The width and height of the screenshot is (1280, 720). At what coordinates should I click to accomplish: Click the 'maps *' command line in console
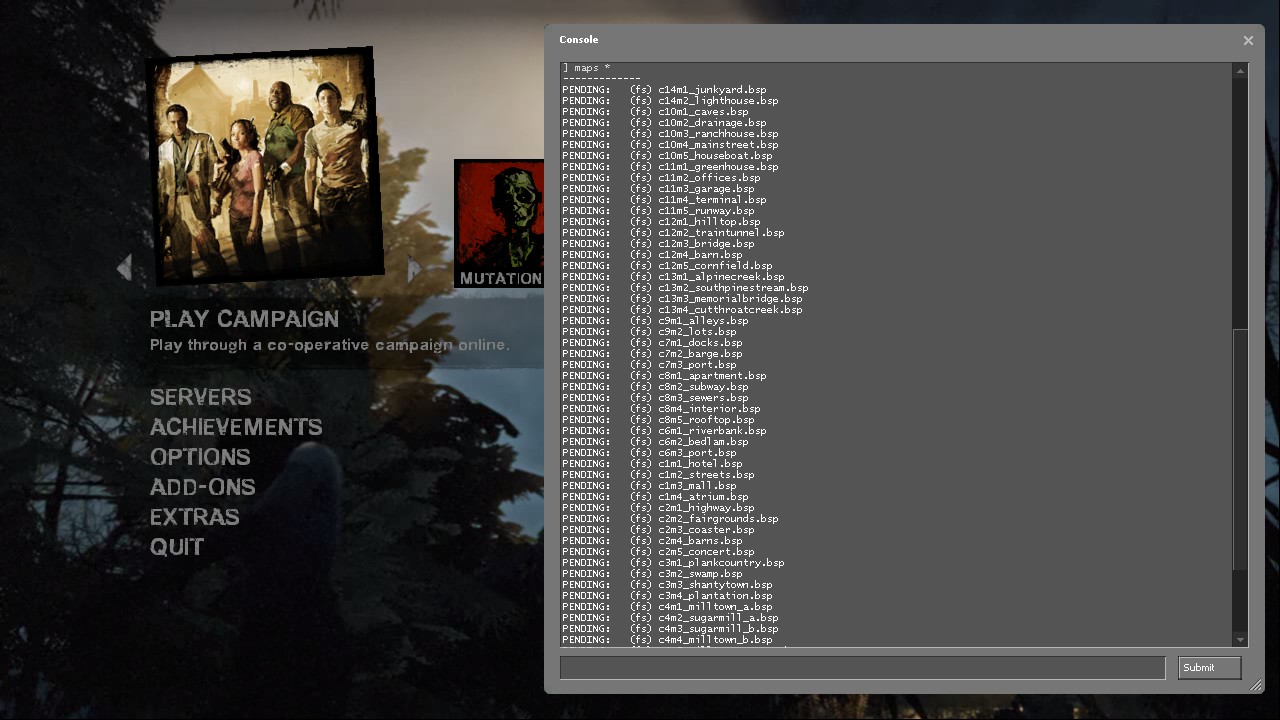pos(586,68)
